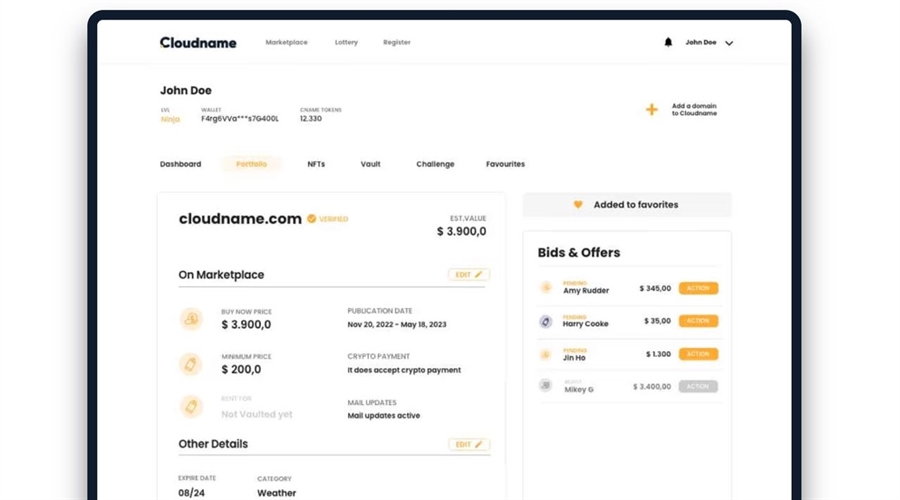This screenshot has width=900, height=500.
Task: Open the NFTs tab
Action: [316, 164]
